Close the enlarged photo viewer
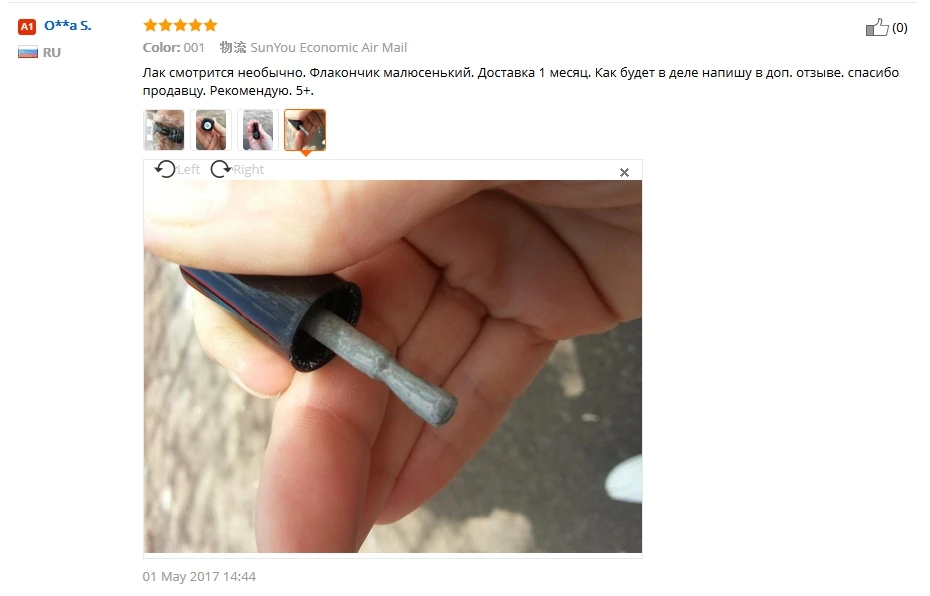The image size is (930, 596). point(624,173)
